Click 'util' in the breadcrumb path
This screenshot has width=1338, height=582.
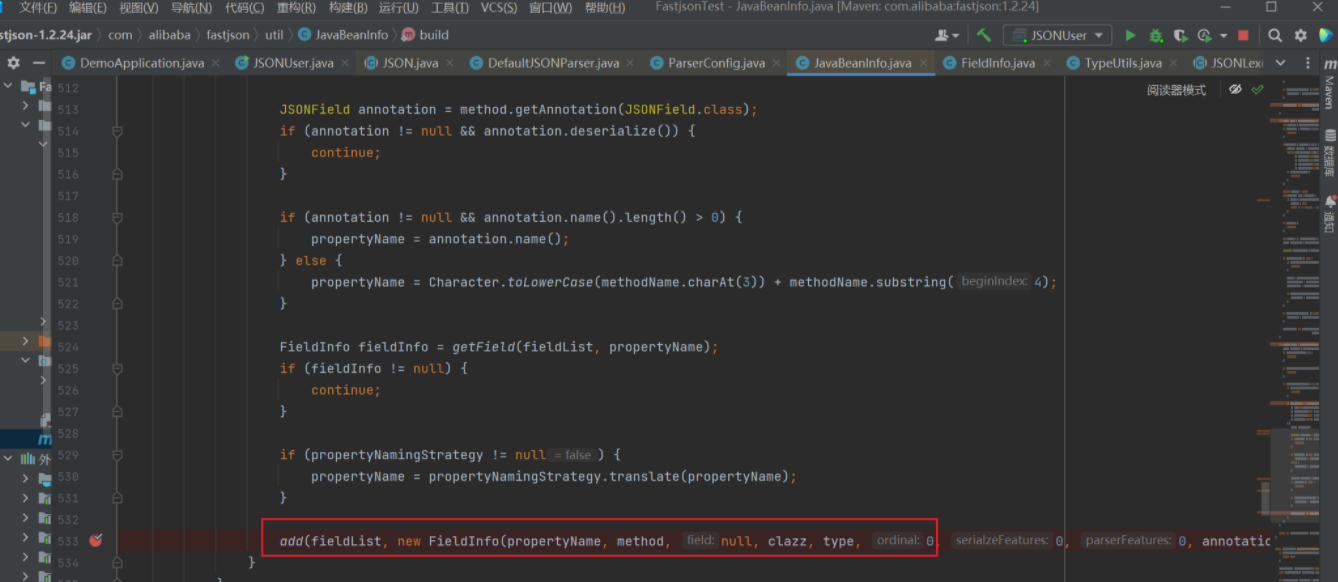pyautogui.click(x=274, y=35)
